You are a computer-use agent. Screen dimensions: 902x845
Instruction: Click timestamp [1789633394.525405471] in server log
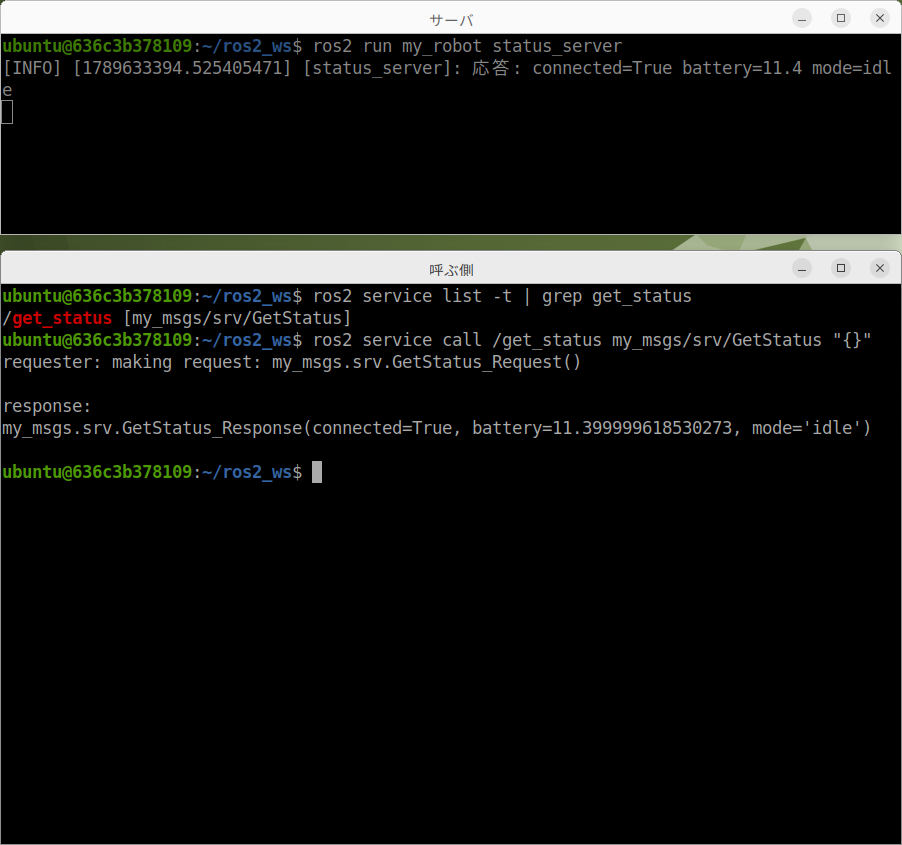coord(182,68)
